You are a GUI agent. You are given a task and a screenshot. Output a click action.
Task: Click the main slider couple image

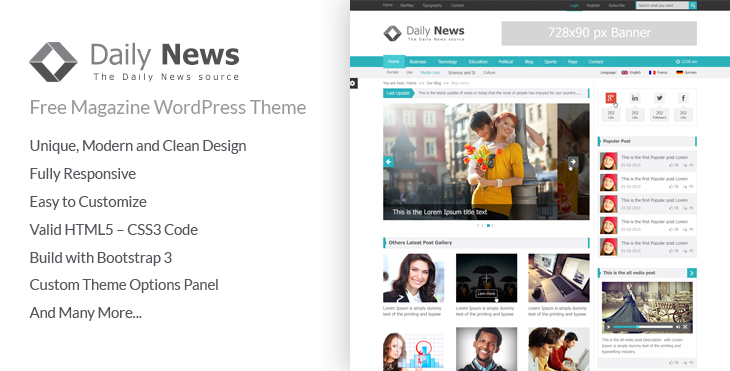[486, 162]
